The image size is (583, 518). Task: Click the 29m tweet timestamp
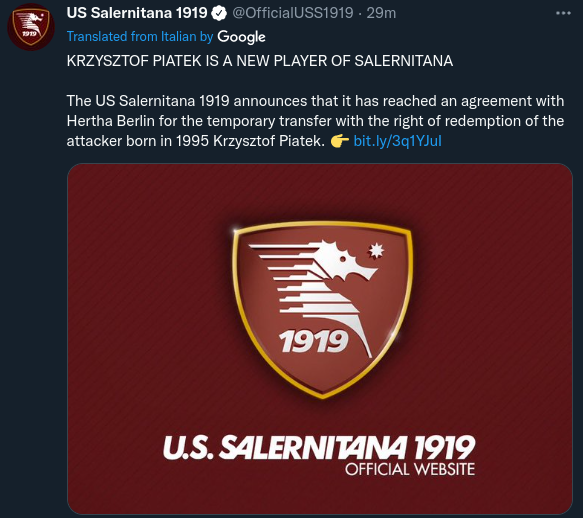click(381, 13)
